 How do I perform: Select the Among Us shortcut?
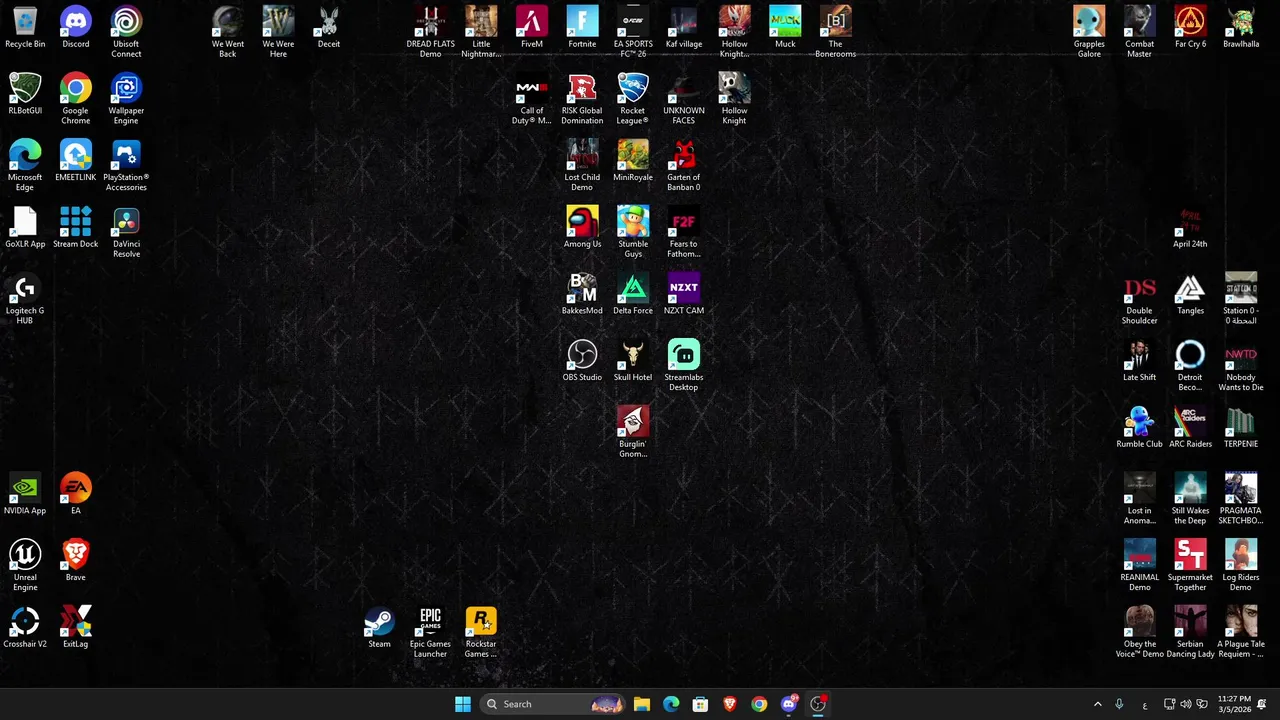click(582, 228)
